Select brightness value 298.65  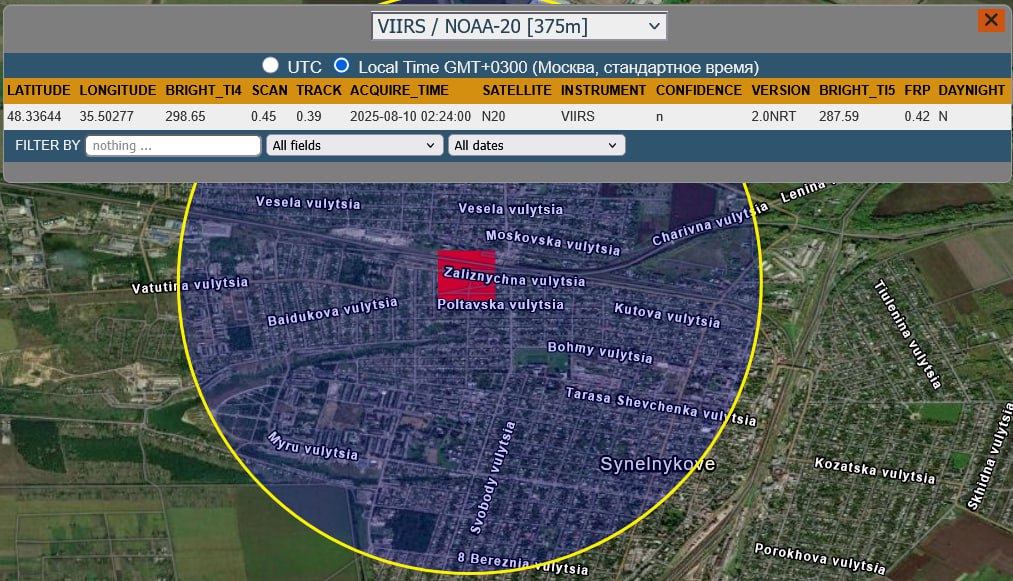(185, 116)
